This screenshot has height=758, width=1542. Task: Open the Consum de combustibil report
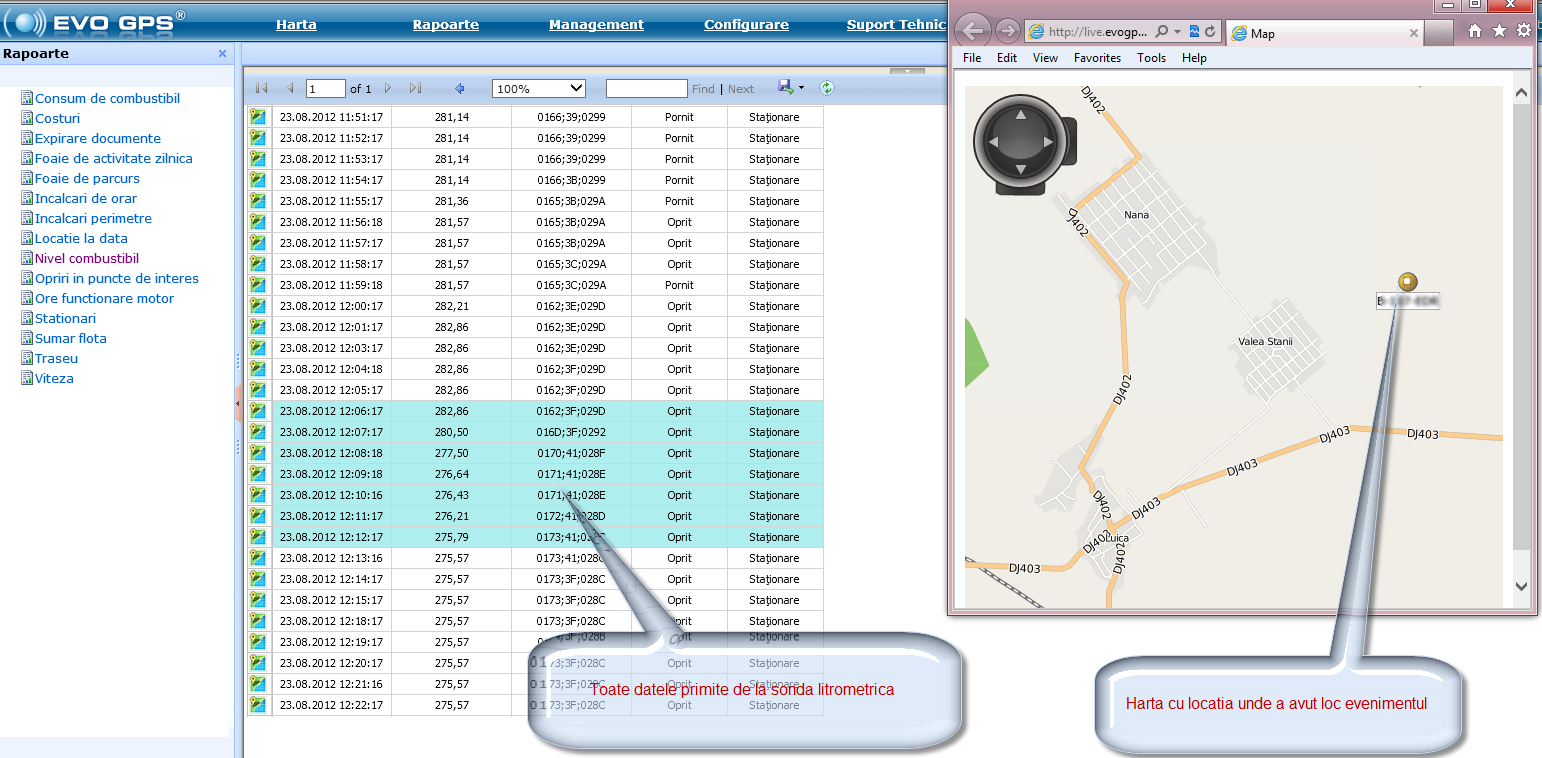pyautogui.click(x=107, y=98)
